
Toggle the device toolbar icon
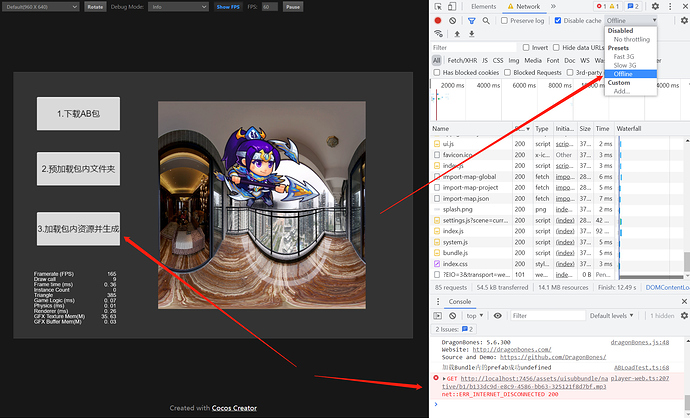pos(452,7)
